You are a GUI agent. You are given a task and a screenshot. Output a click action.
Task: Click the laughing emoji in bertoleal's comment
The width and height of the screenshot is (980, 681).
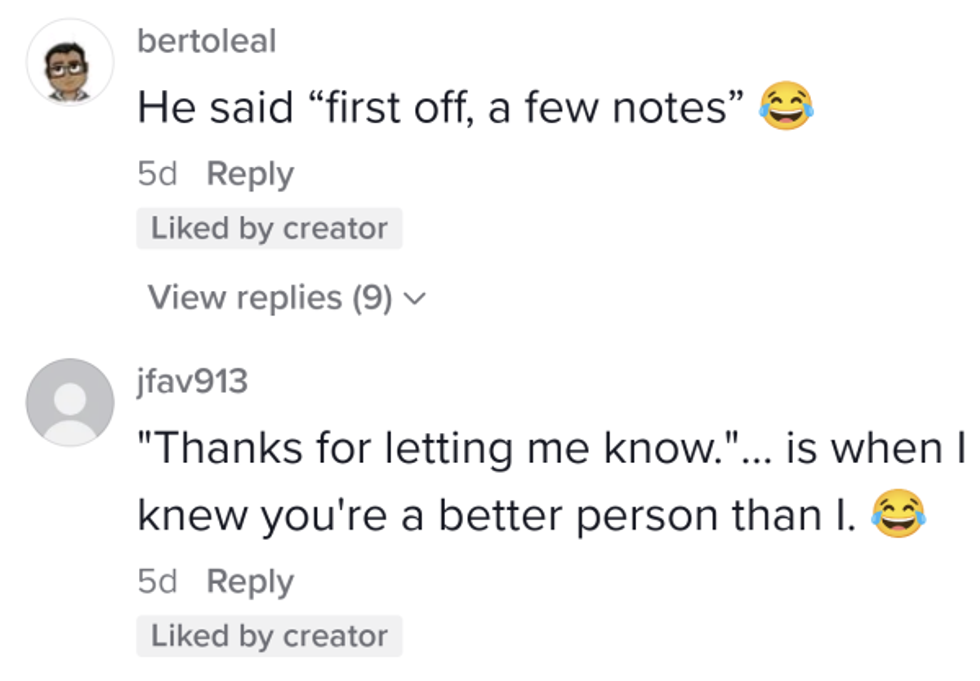click(785, 107)
